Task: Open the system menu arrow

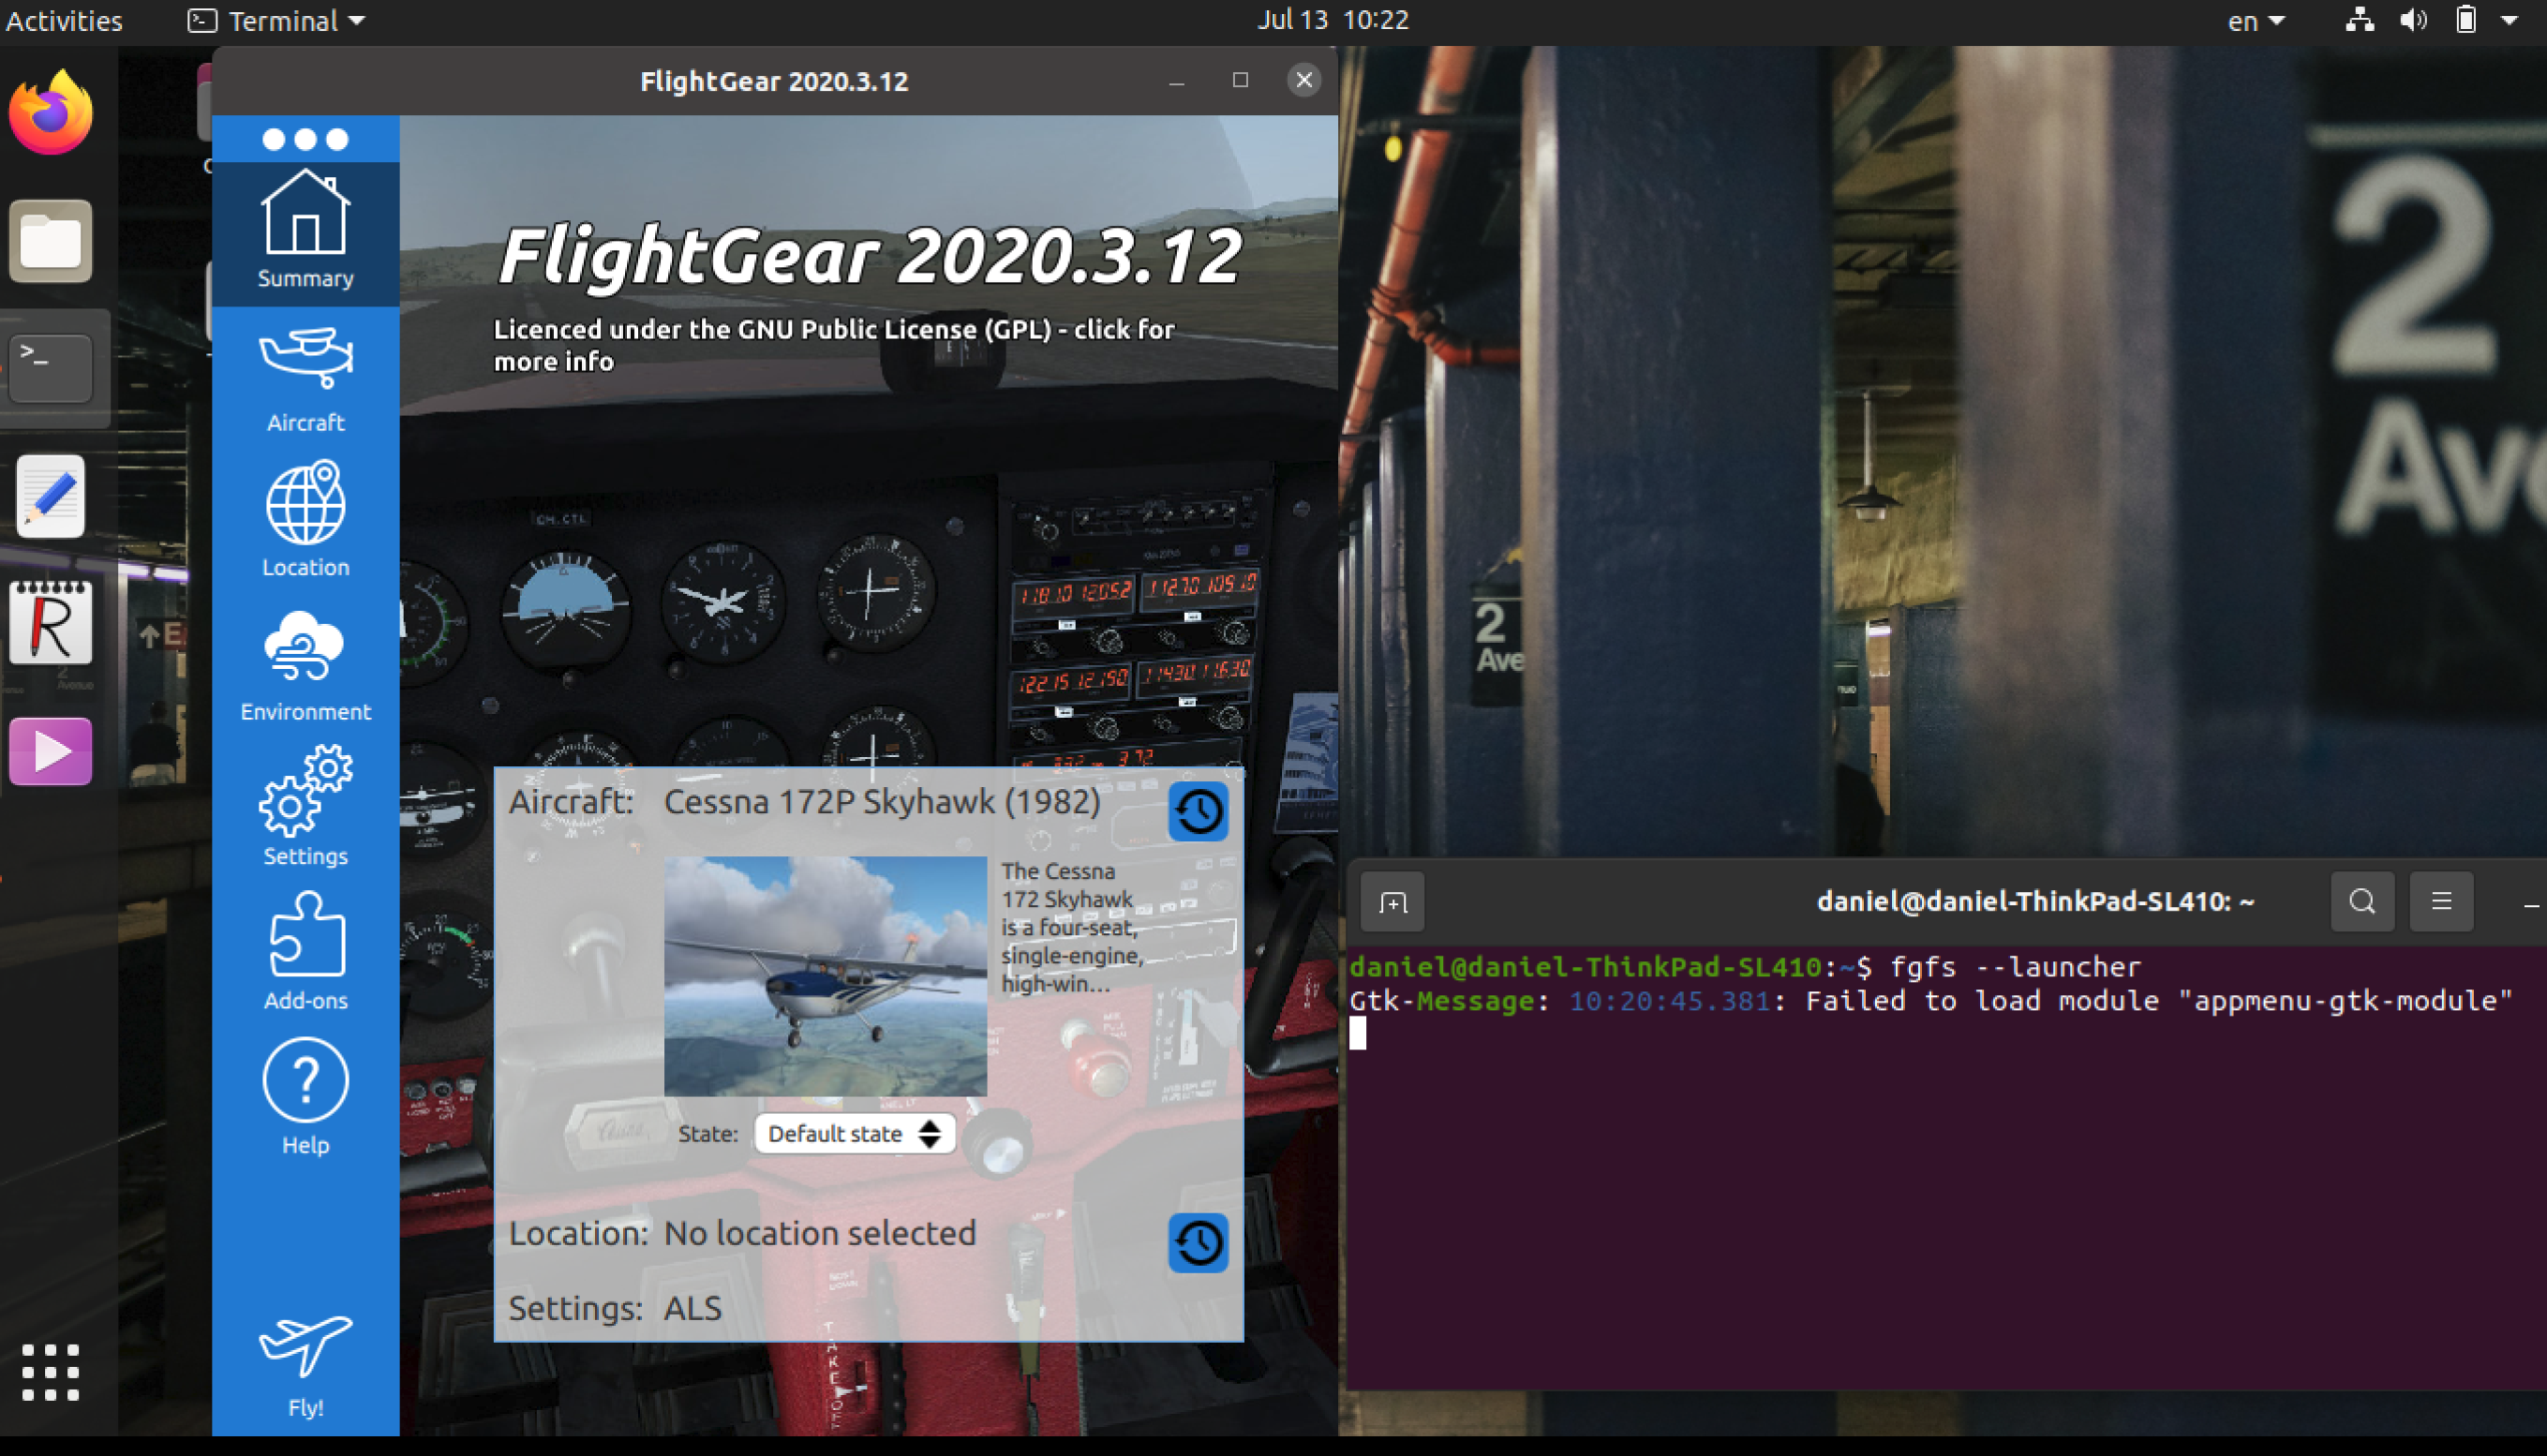Action: coord(2509,20)
